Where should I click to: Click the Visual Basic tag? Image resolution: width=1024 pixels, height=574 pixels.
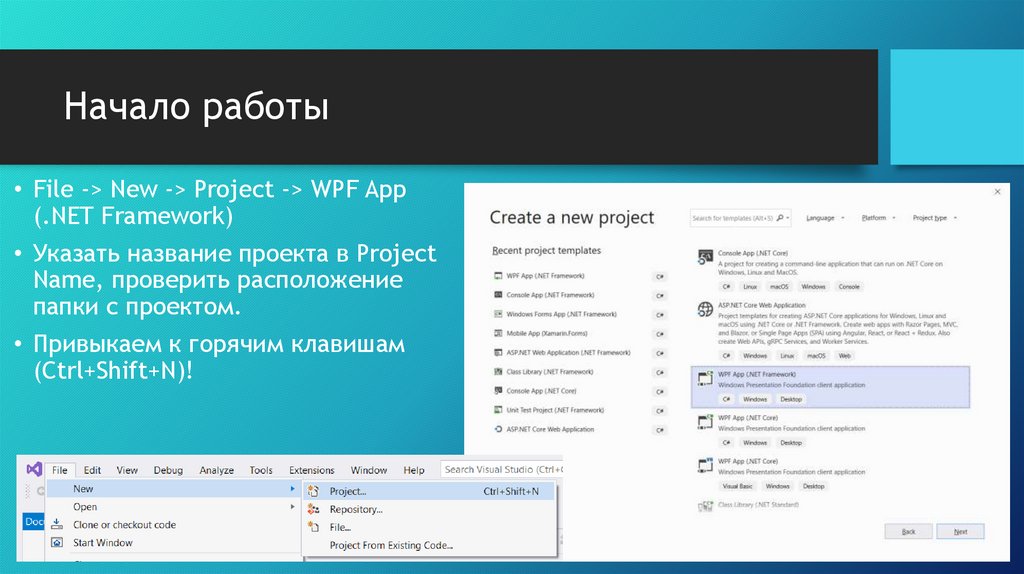(x=737, y=486)
